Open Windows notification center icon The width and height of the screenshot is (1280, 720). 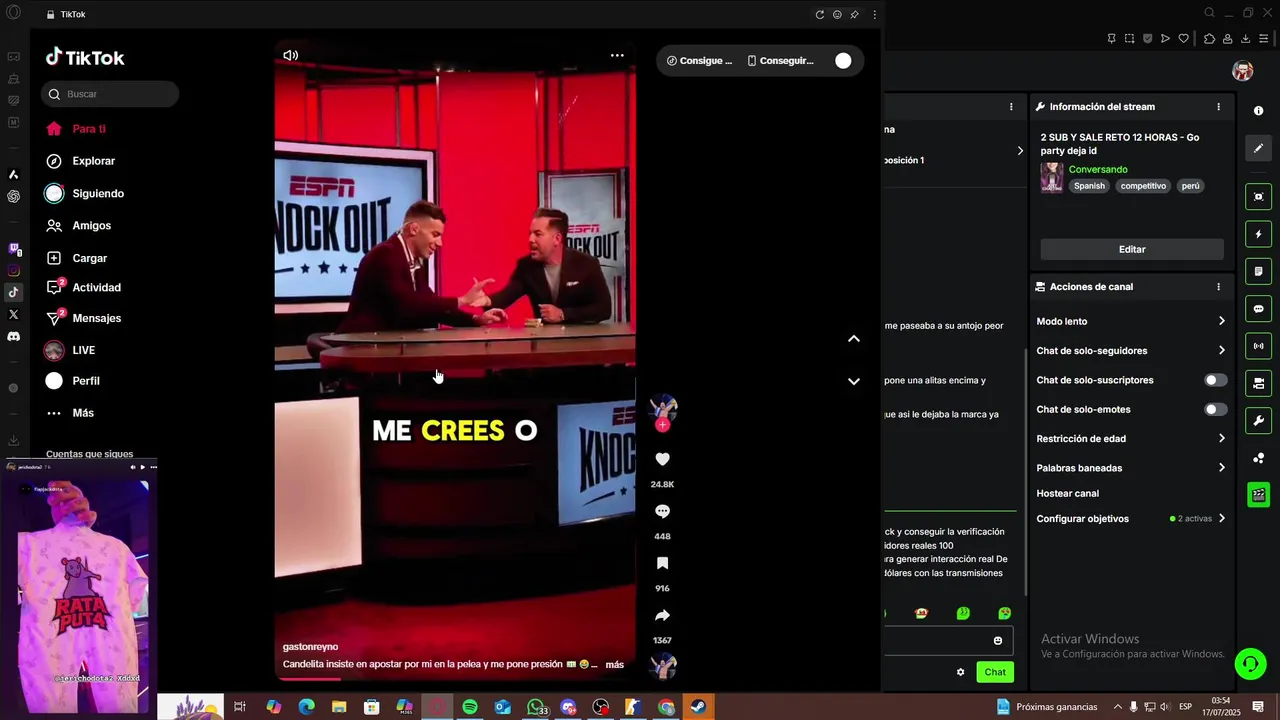pyautogui.click(x=1258, y=707)
